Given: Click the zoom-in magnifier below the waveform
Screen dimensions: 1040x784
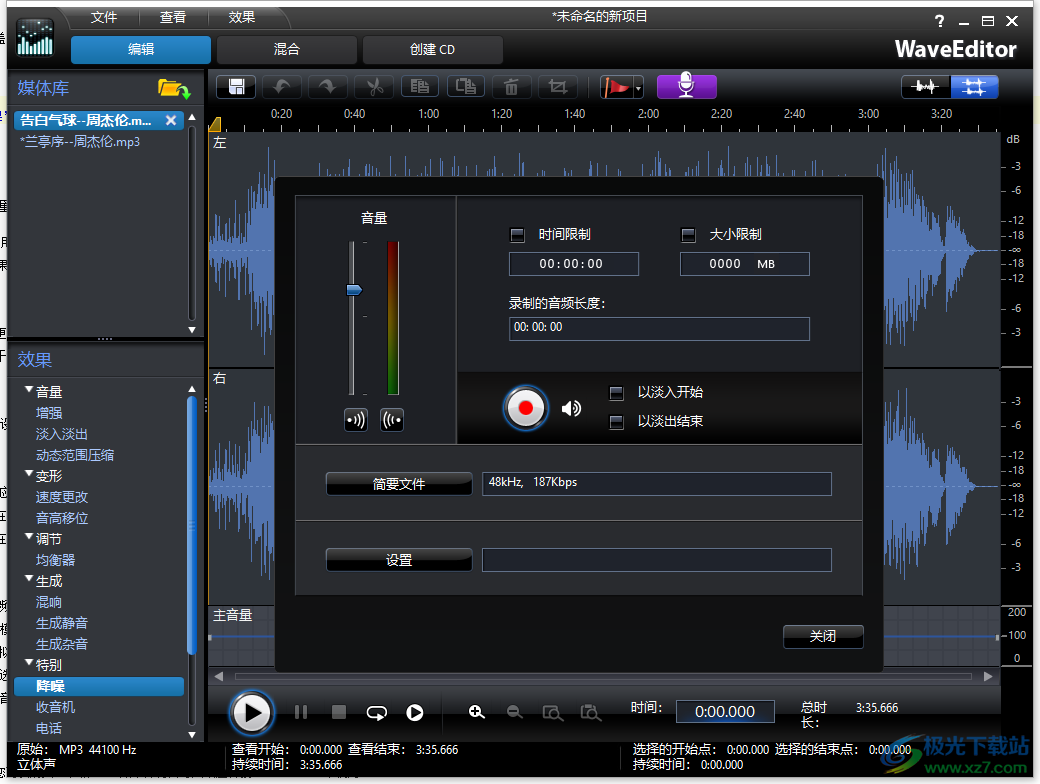Looking at the screenshot, I should tap(477, 712).
